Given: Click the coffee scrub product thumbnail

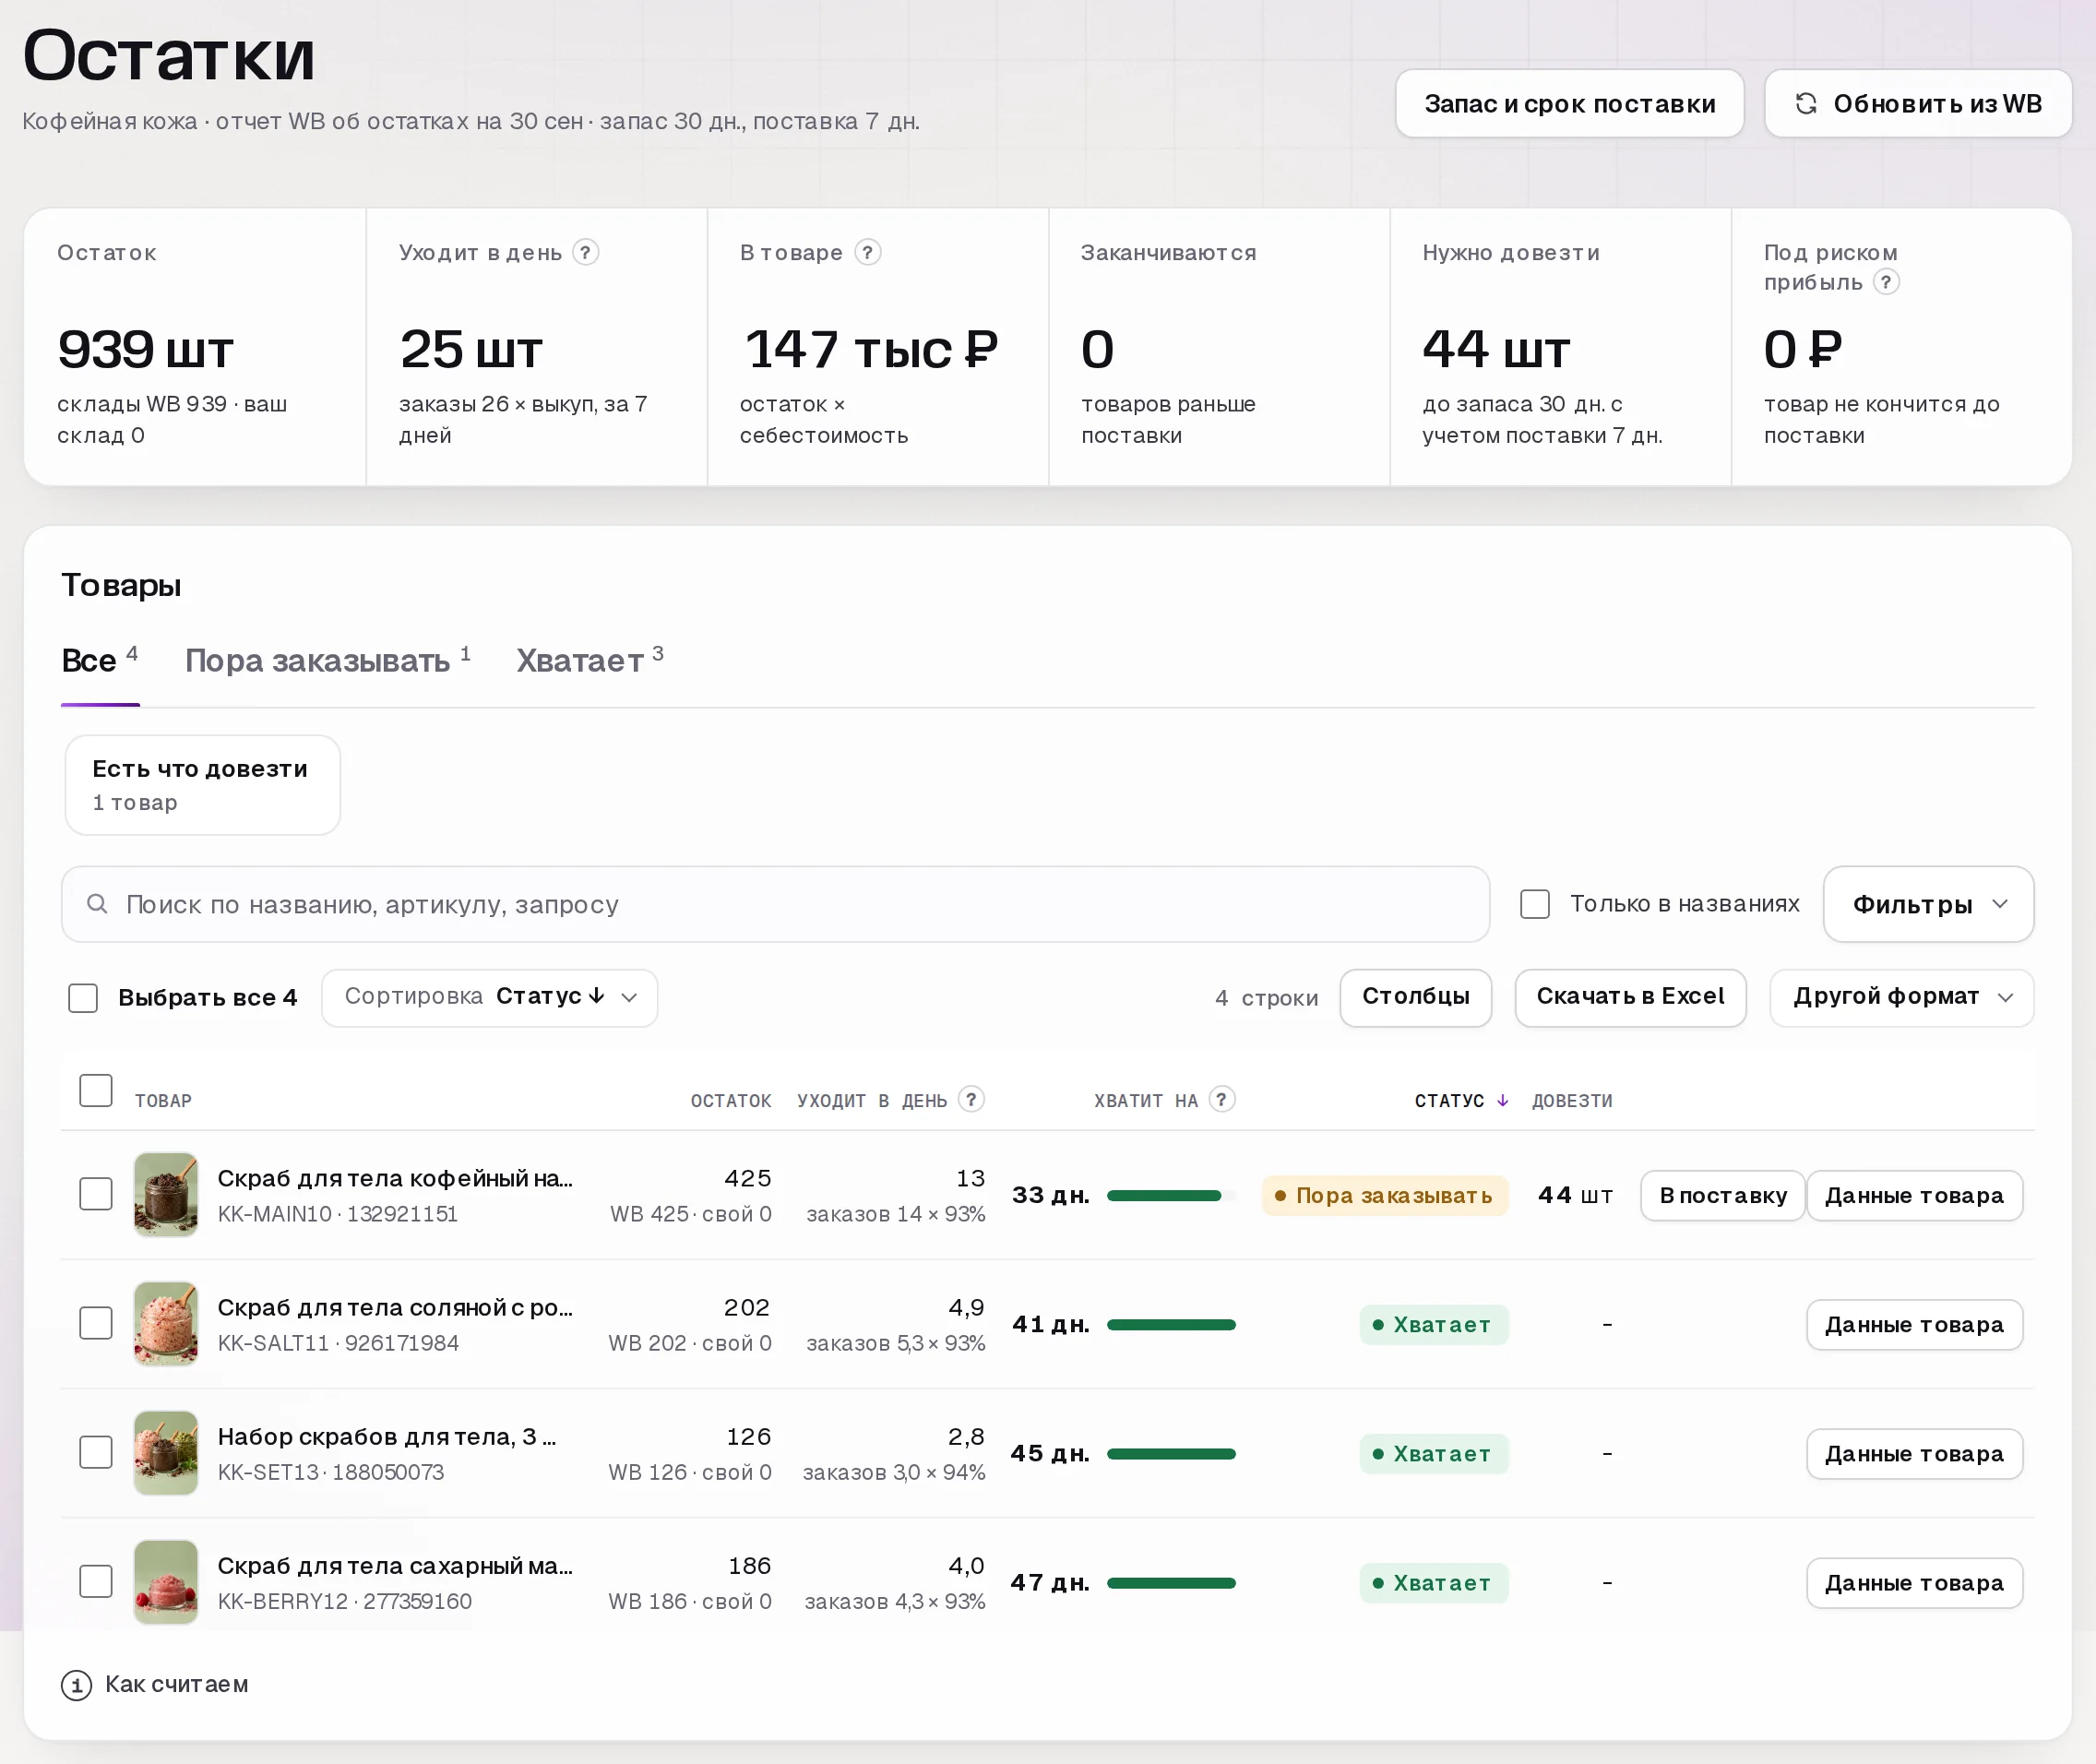Looking at the screenshot, I should [x=166, y=1195].
